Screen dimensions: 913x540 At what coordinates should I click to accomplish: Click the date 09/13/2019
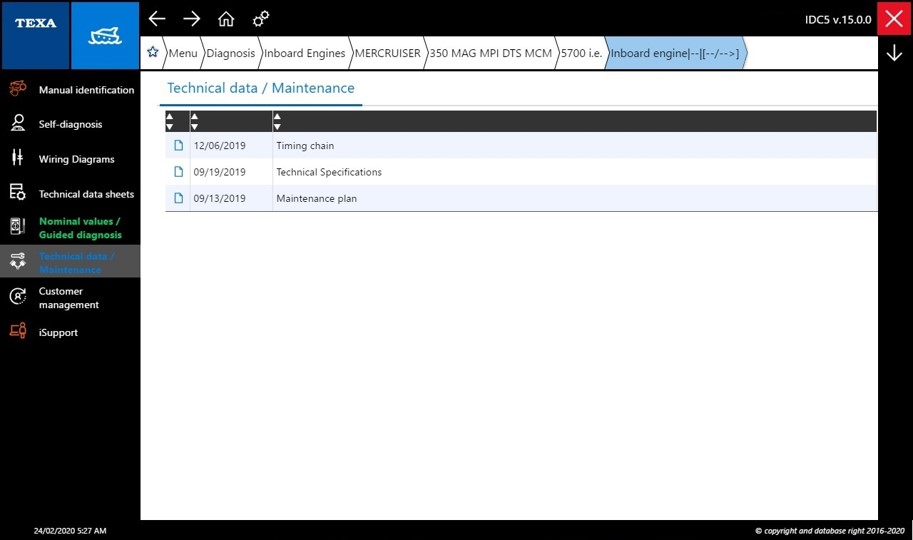pos(220,198)
